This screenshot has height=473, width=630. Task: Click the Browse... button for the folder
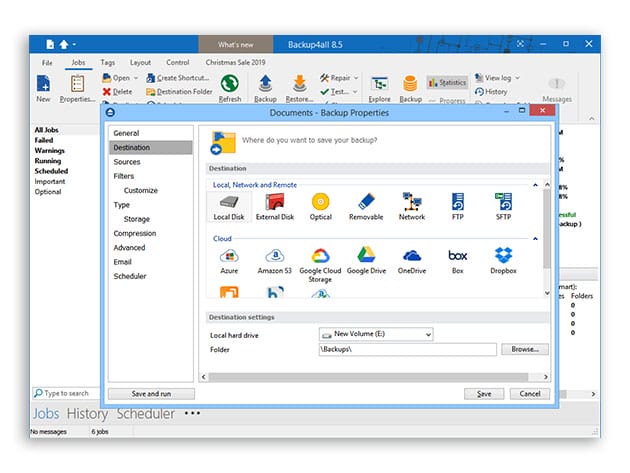coord(524,350)
